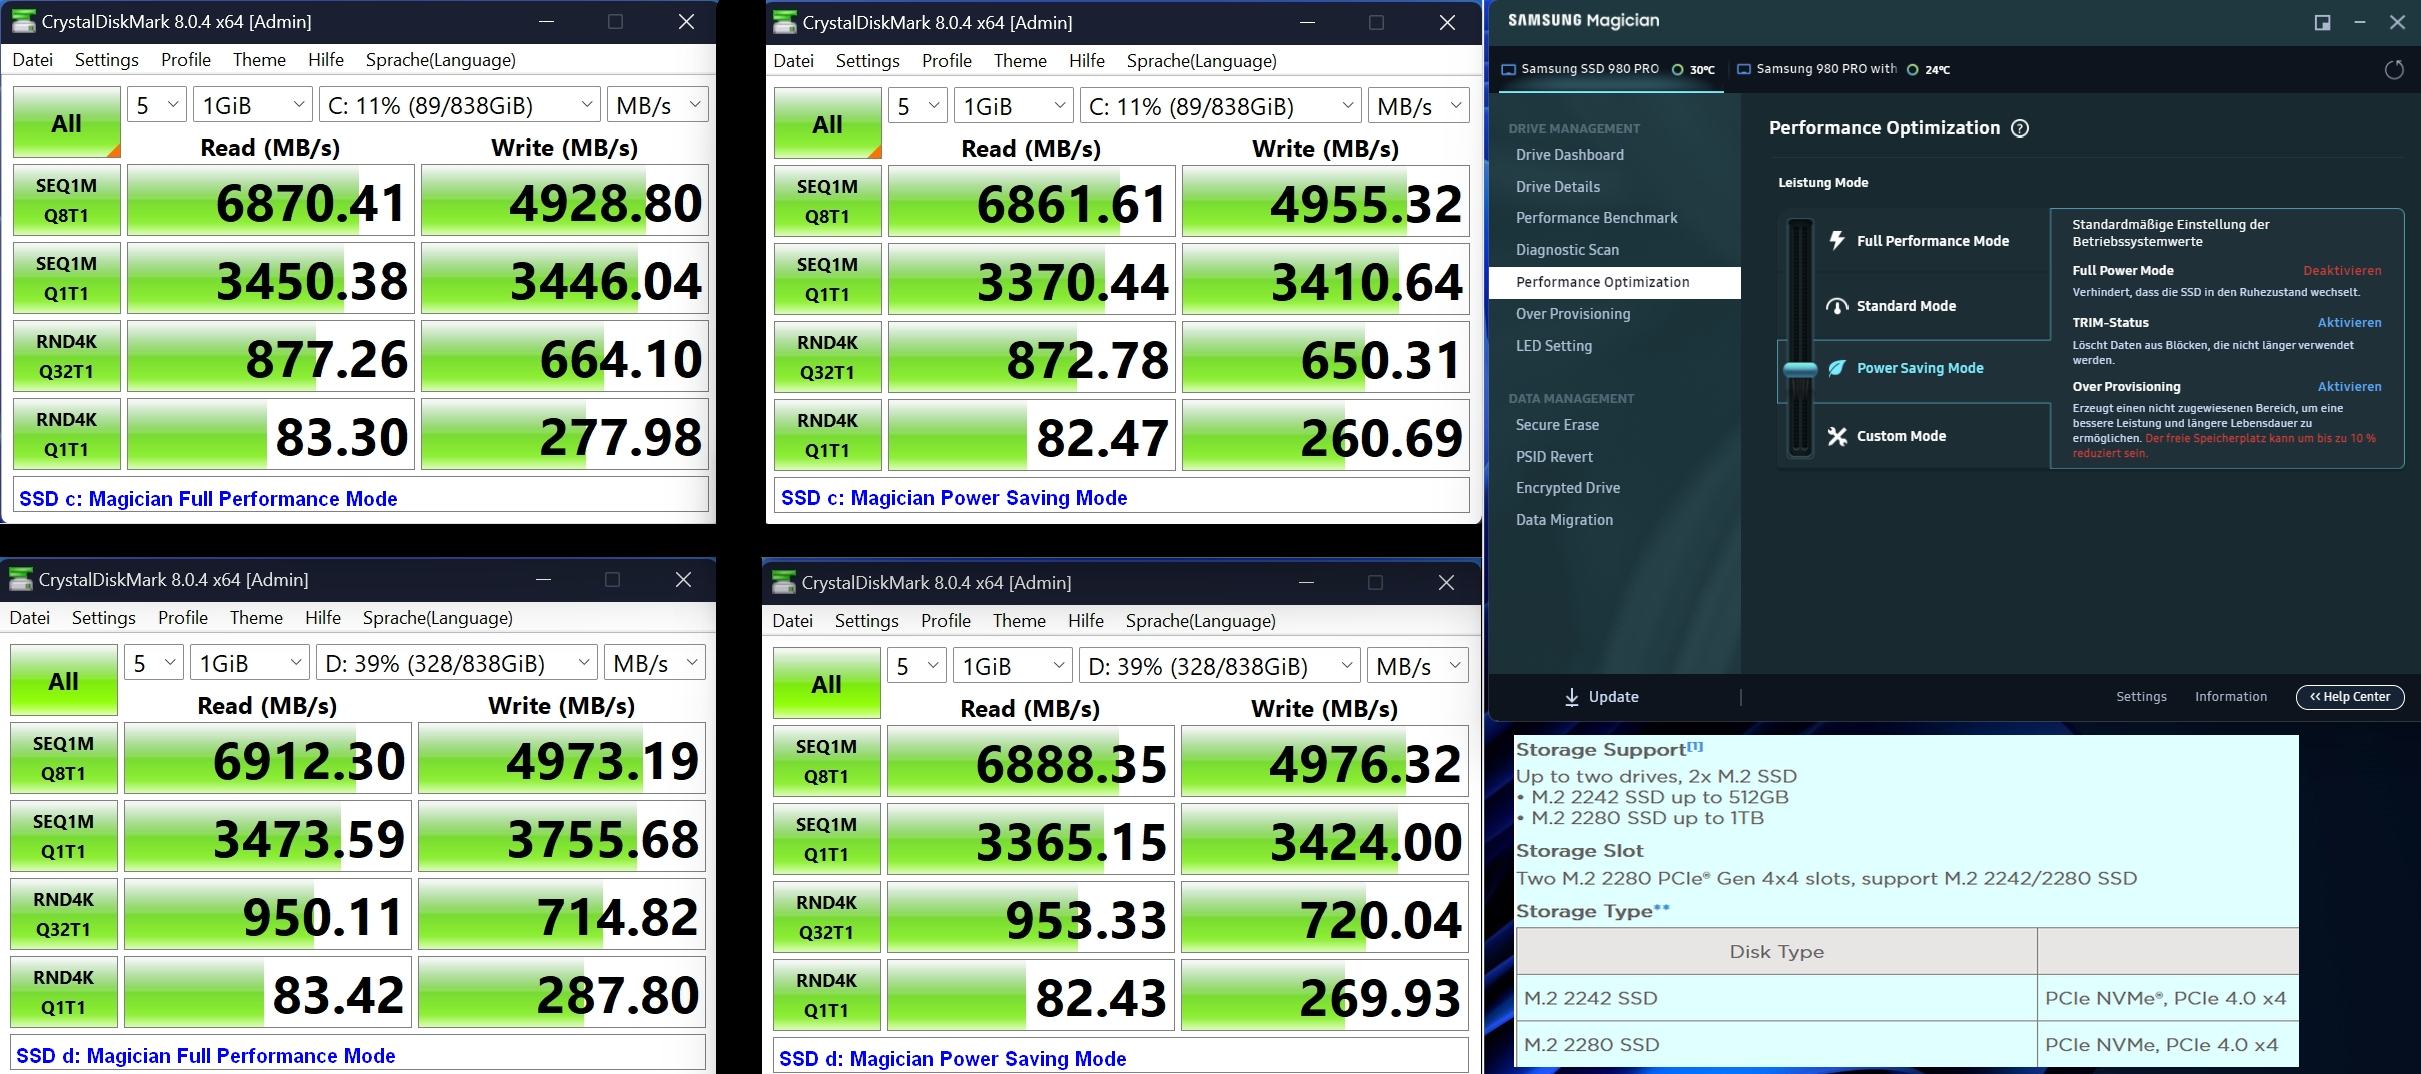Click the 6912.30 read result value
This screenshot has width=2421, height=1074.
click(268, 760)
